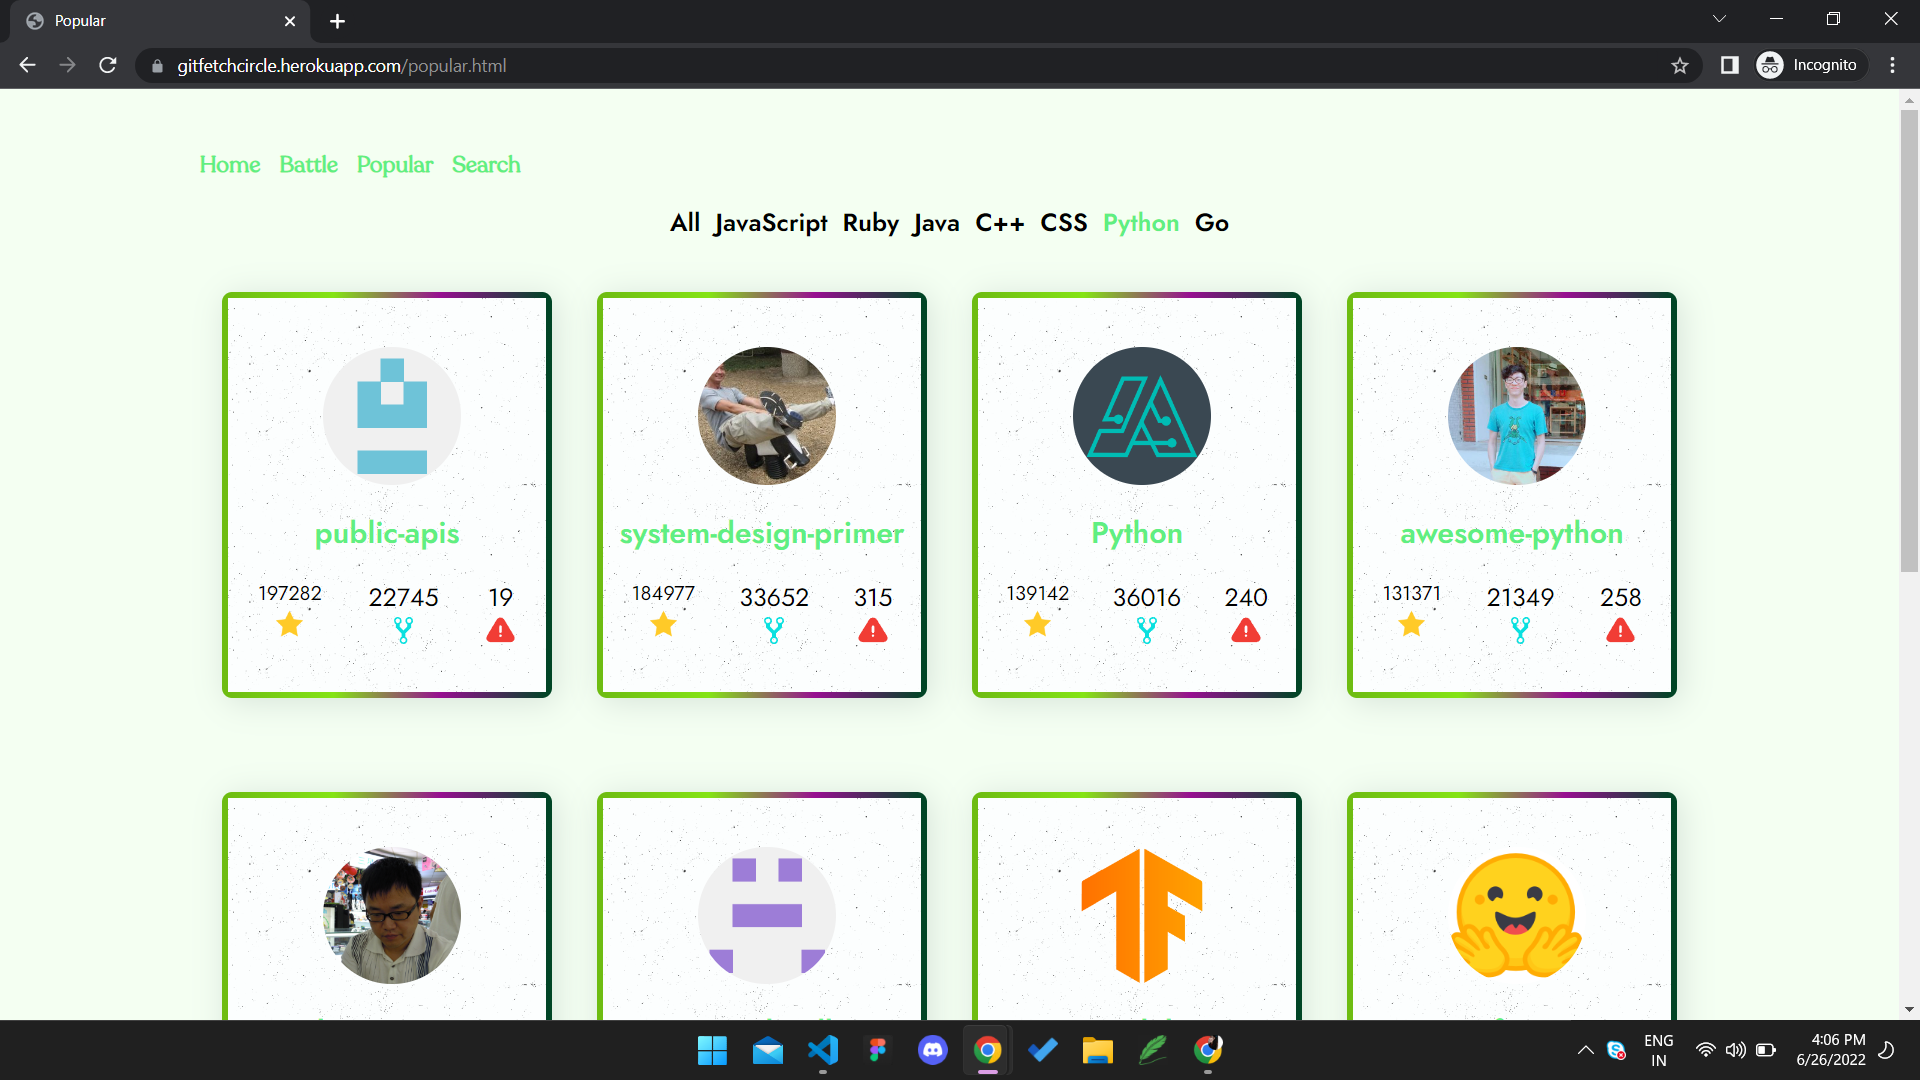Open Discord from the taskbar
1920x1080 pixels.
(x=932, y=1050)
